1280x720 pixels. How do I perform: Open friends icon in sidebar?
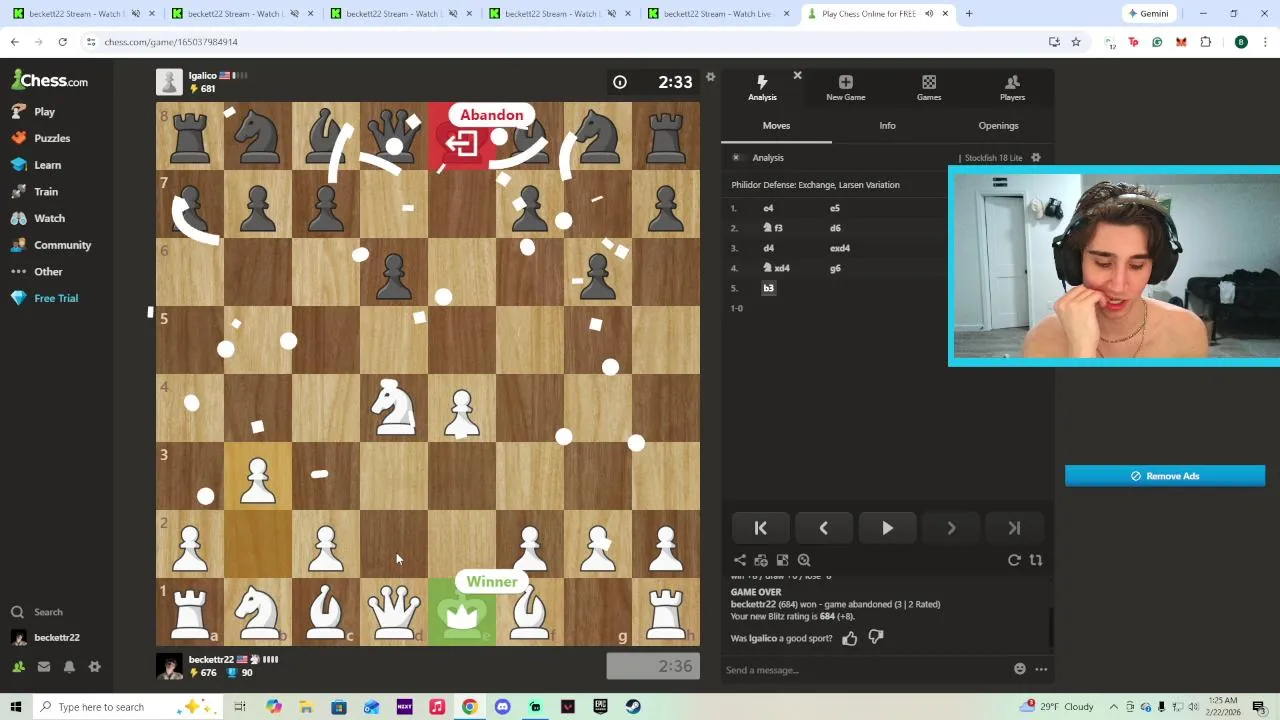tap(18, 667)
